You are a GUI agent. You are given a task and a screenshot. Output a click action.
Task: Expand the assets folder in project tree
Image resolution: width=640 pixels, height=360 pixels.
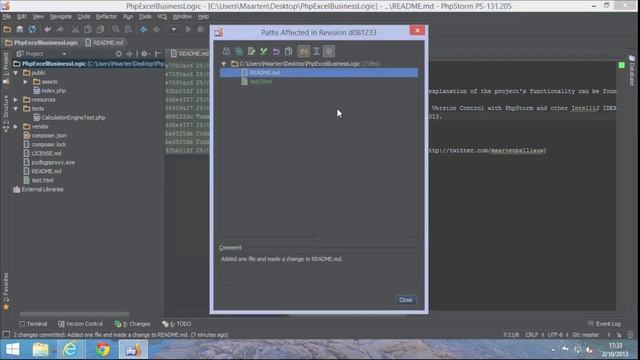[26, 82]
